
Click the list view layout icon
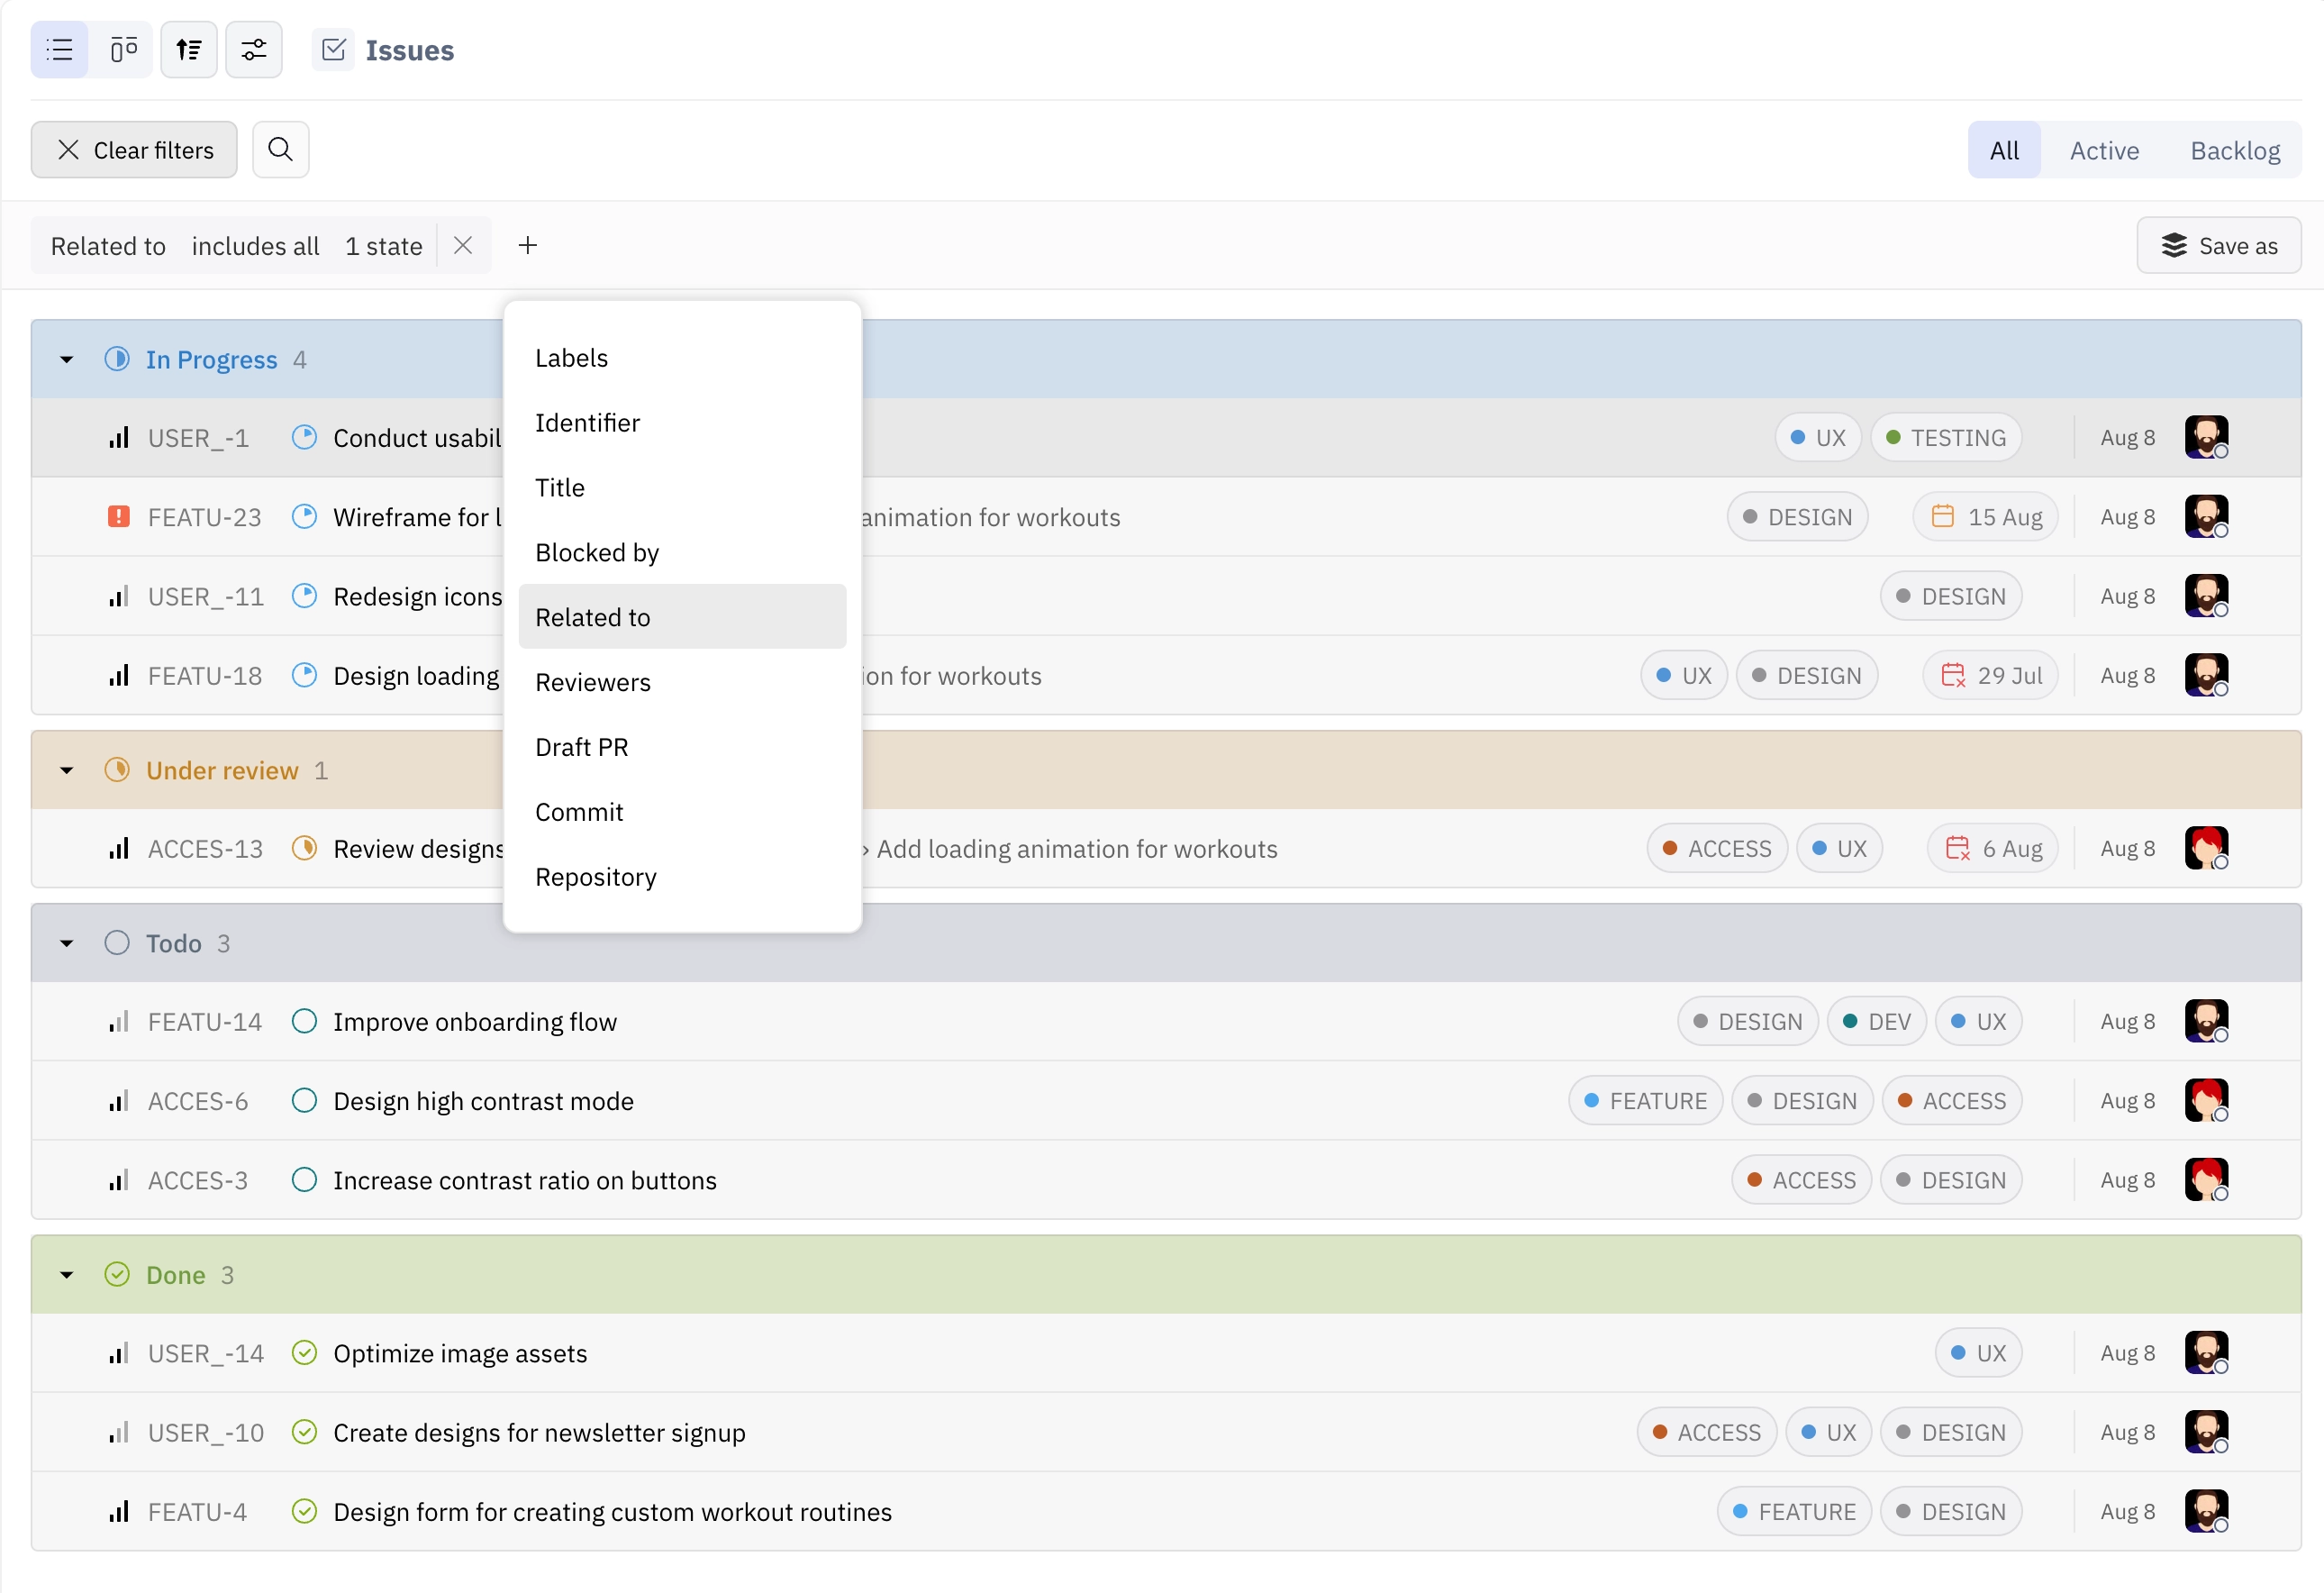tap(60, 50)
